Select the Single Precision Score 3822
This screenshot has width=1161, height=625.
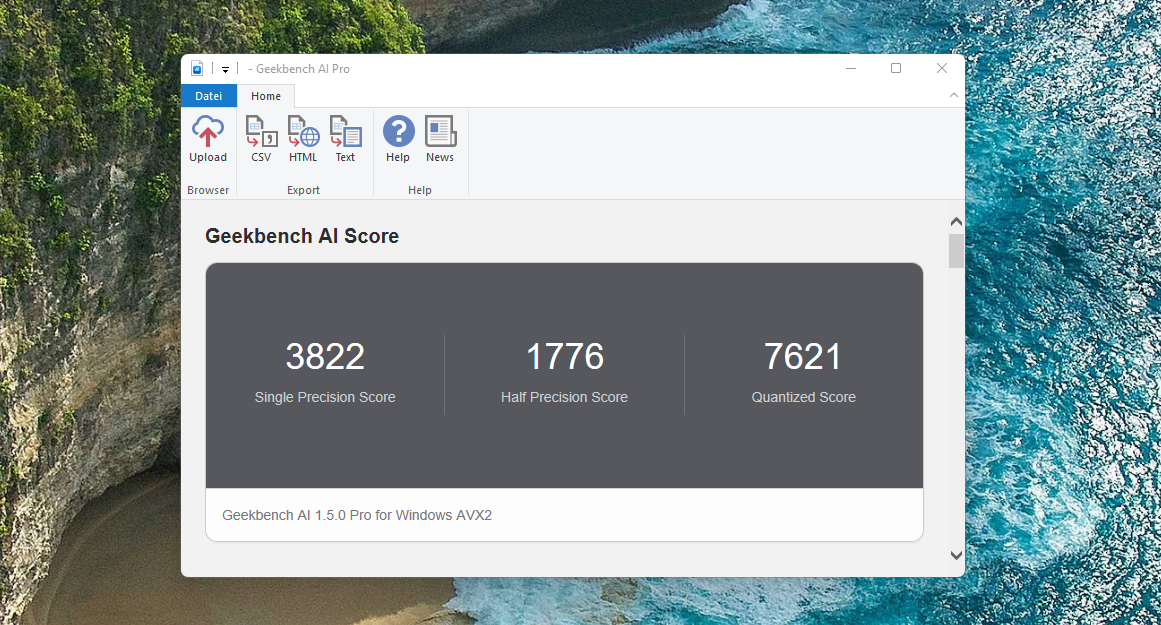(324, 357)
